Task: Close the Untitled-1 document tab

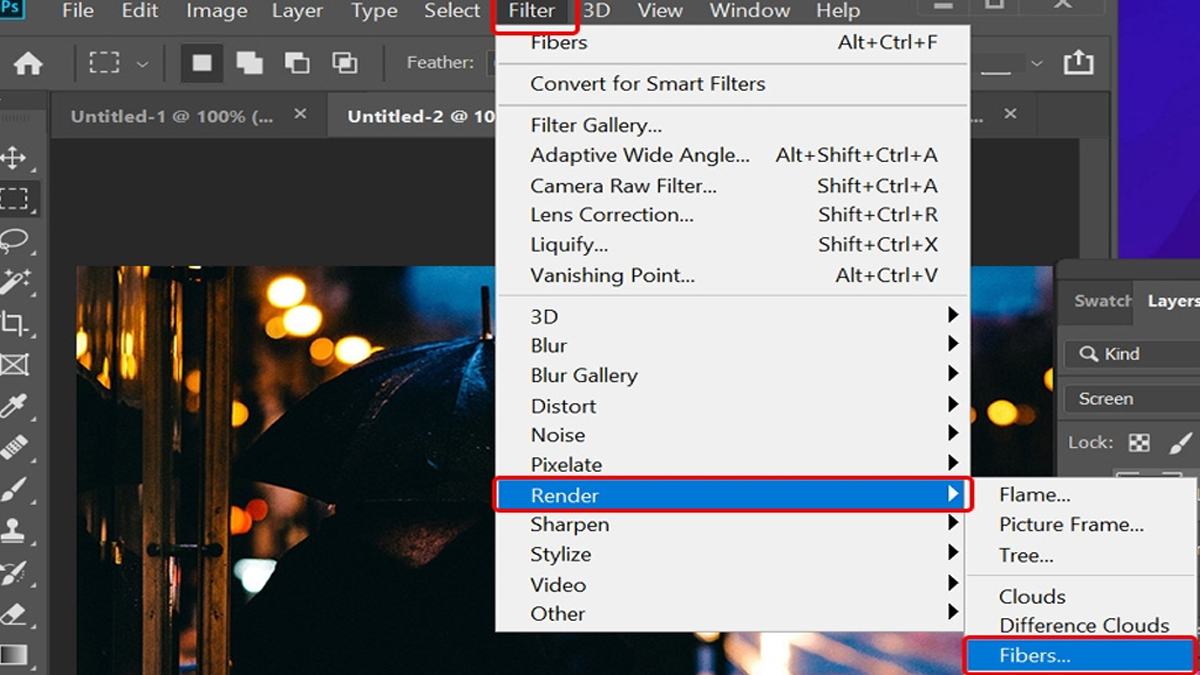Action: coord(300,115)
